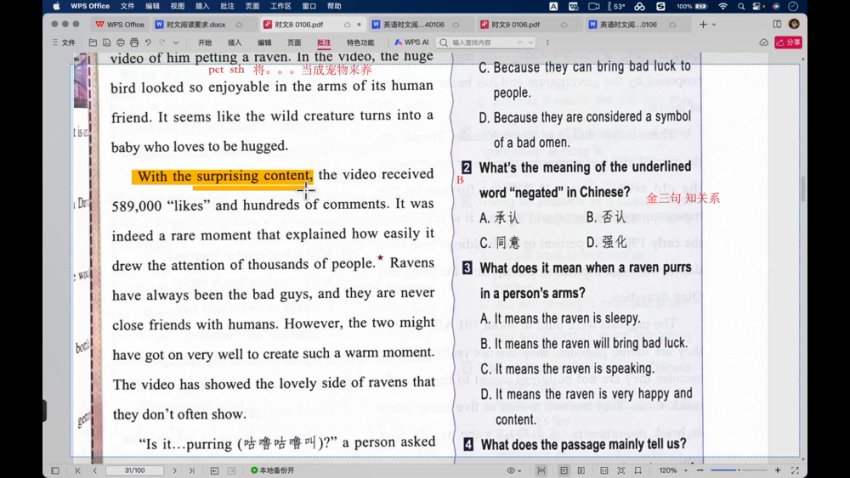Open the 插入 ribbon tab

[235, 43]
